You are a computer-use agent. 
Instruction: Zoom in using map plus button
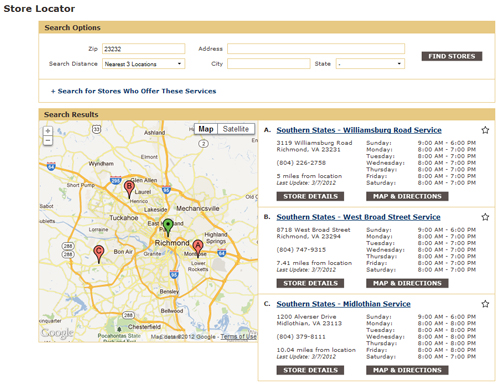click(x=48, y=131)
